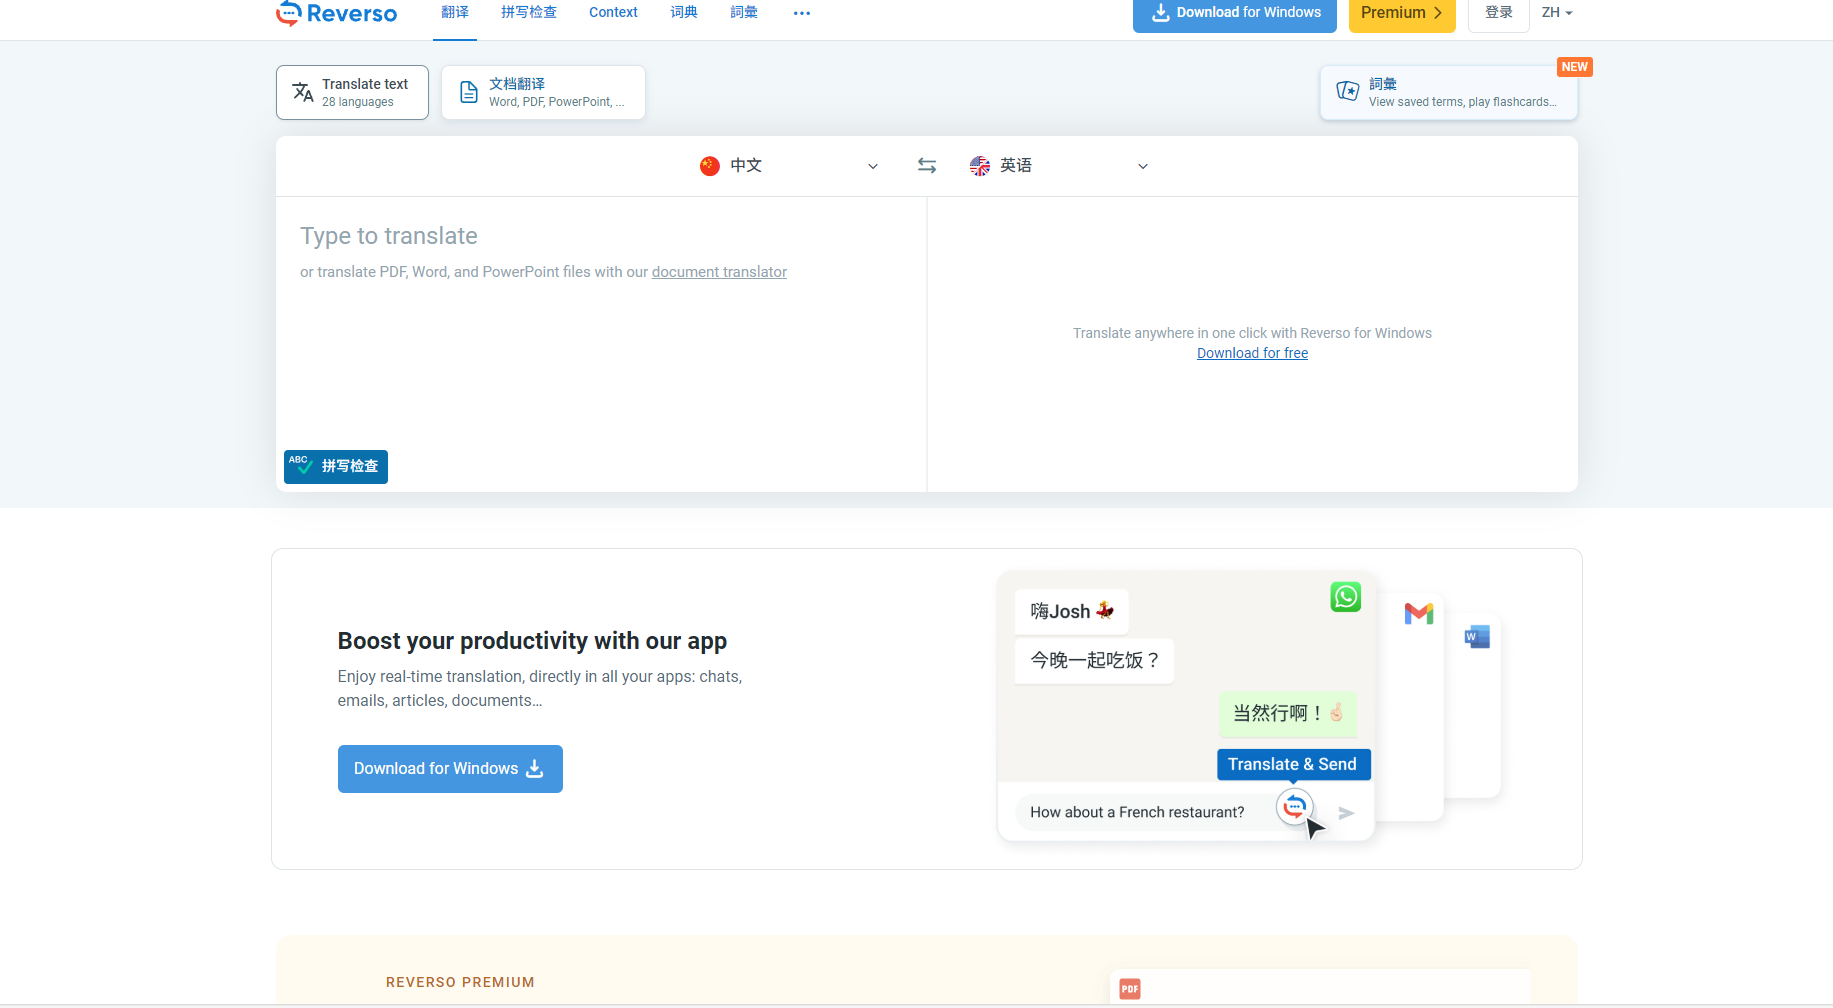The height and width of the screenshot is (1008, 1833).
Task: Open the 词典 navigation tab
Action: pos(684,12)
